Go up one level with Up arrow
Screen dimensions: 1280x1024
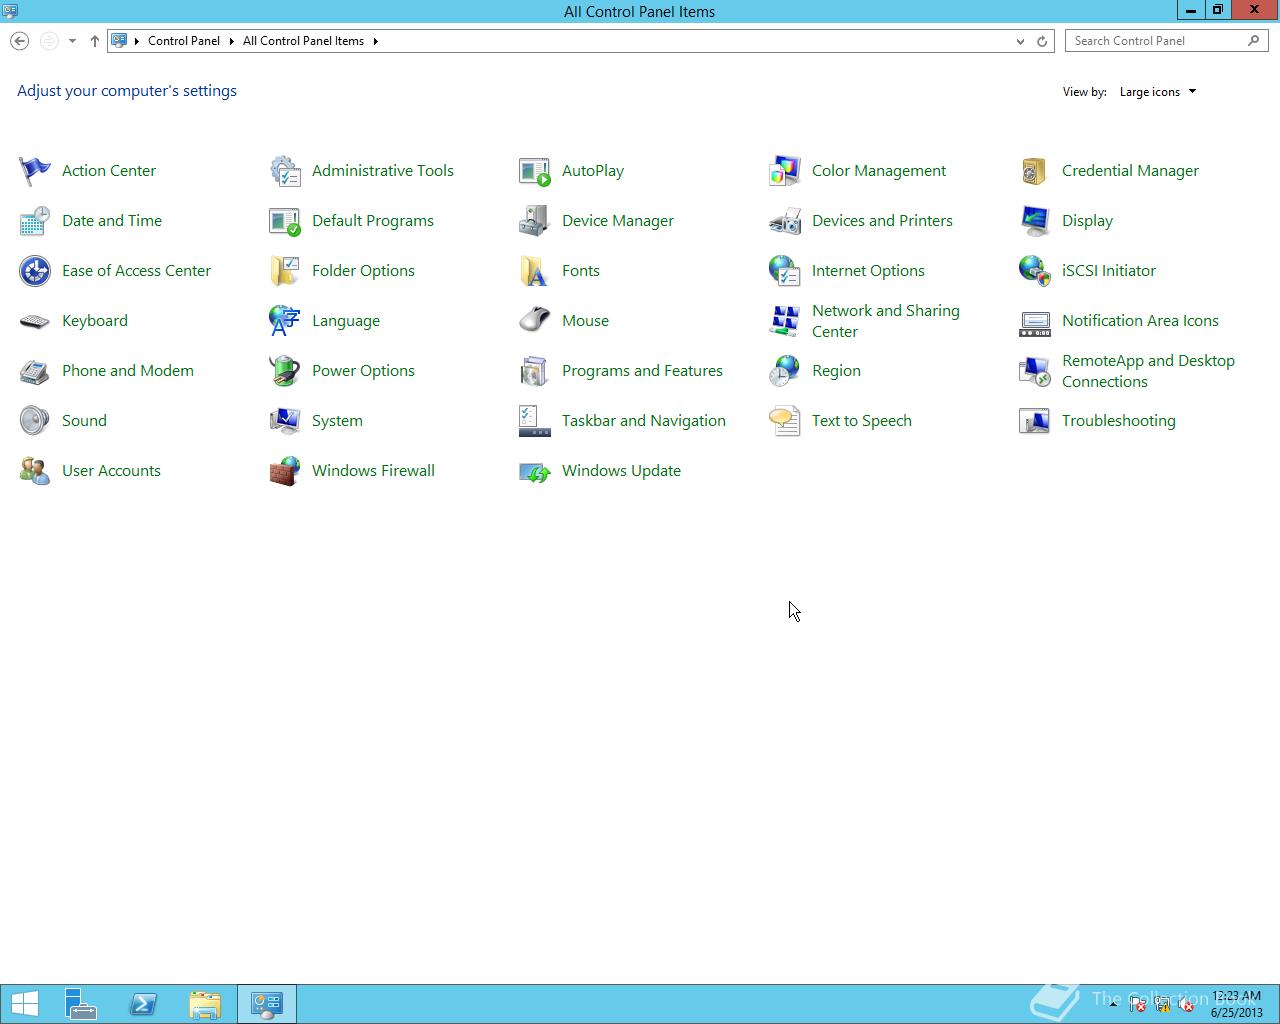[x=94, y=41]
